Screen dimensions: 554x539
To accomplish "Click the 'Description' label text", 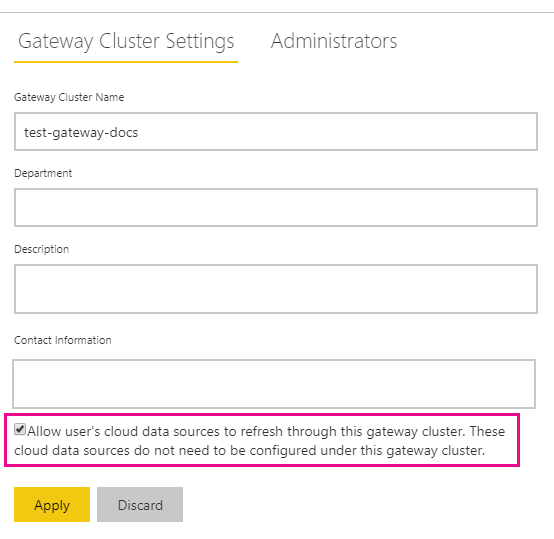I will pyautogui.click(x=41, y=249).
